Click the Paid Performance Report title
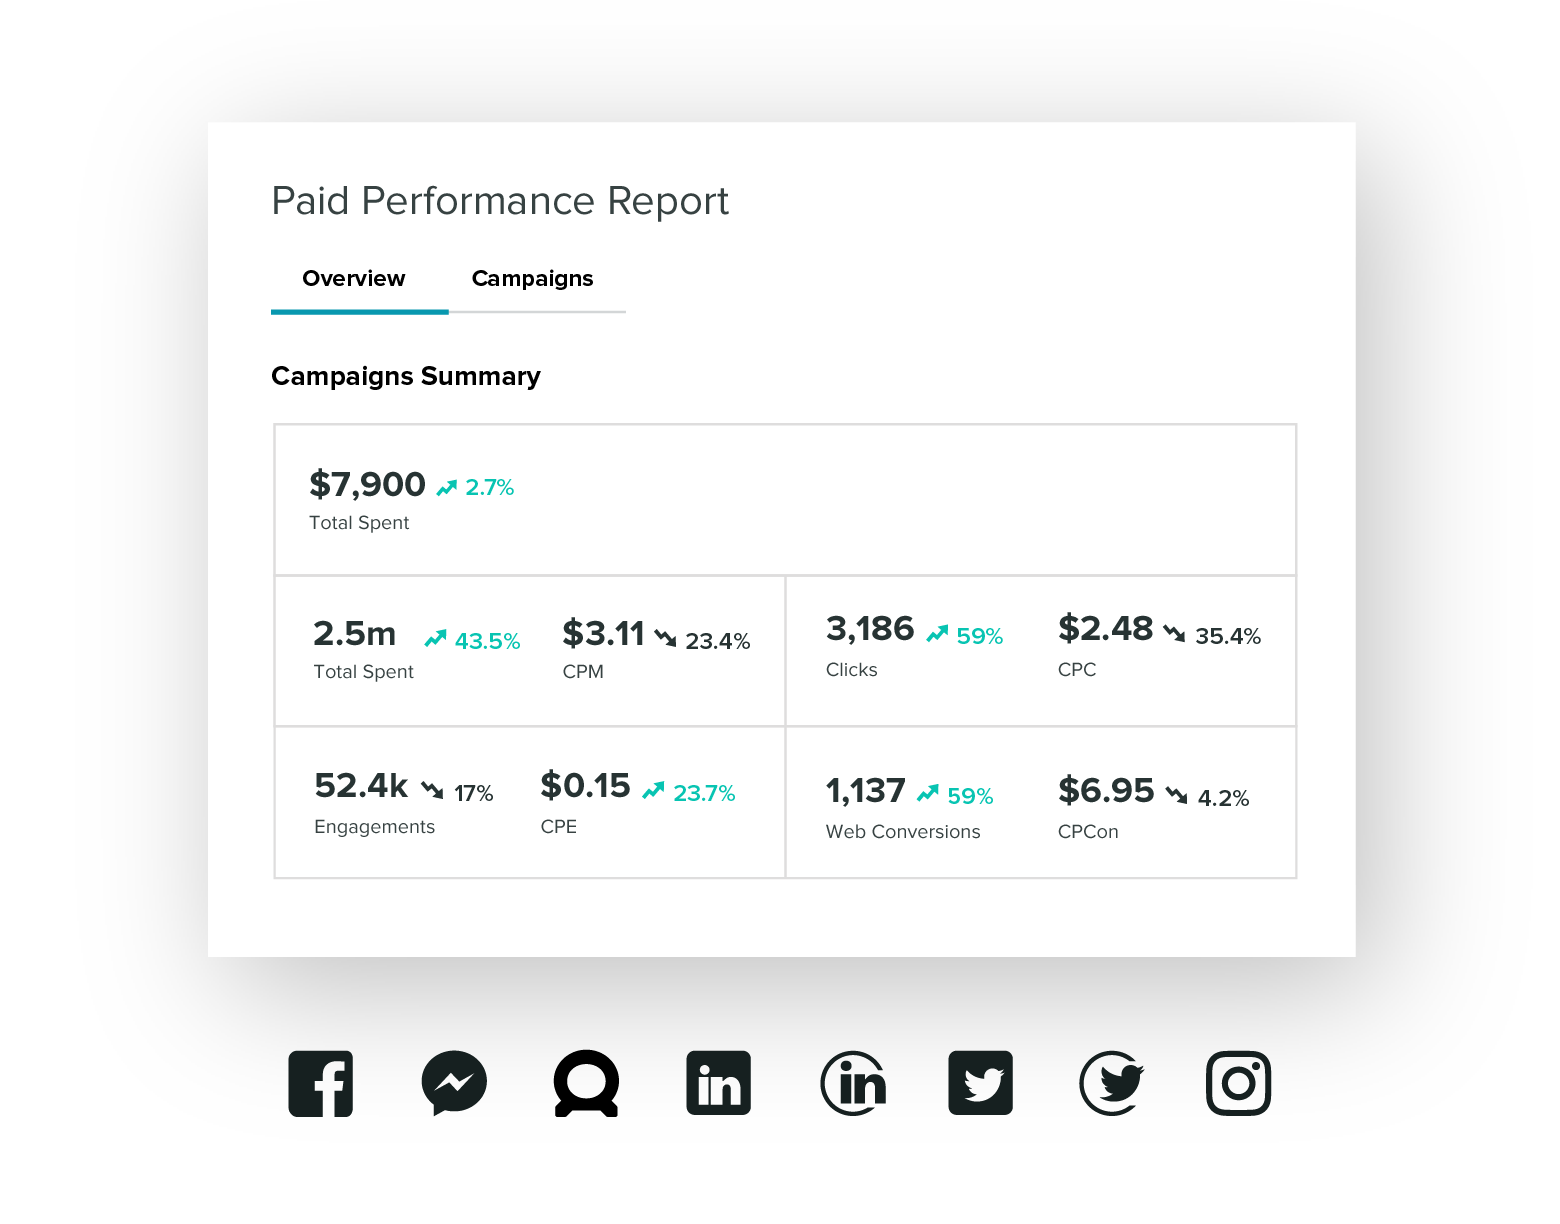The height and width of the screenshot is (1224, 1560). pyautogui.click(x=500, y=201)
